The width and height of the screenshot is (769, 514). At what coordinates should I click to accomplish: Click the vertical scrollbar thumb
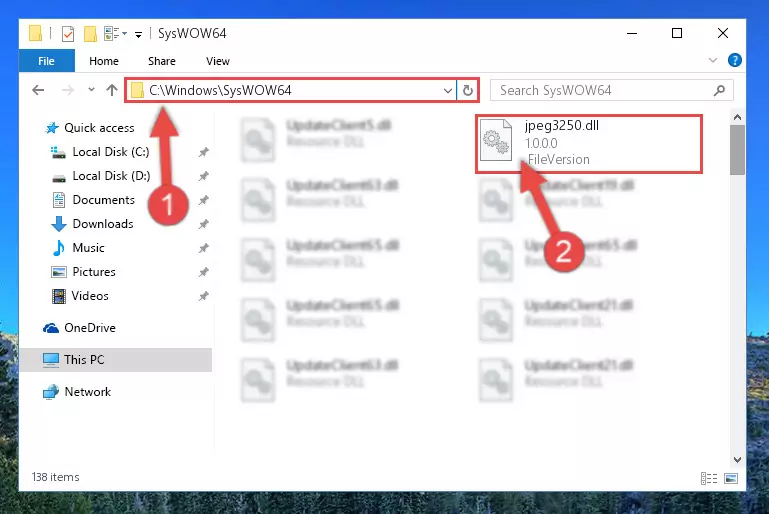tap(737, 150)
